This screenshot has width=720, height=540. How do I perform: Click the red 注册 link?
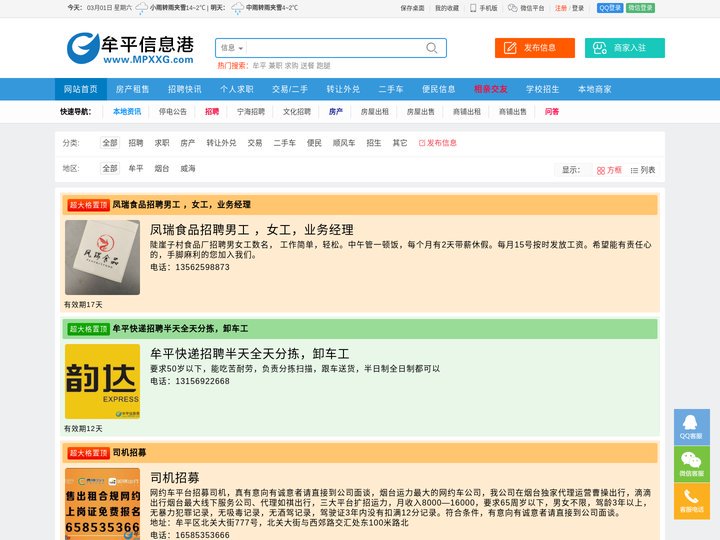click(x=561, y=8)
